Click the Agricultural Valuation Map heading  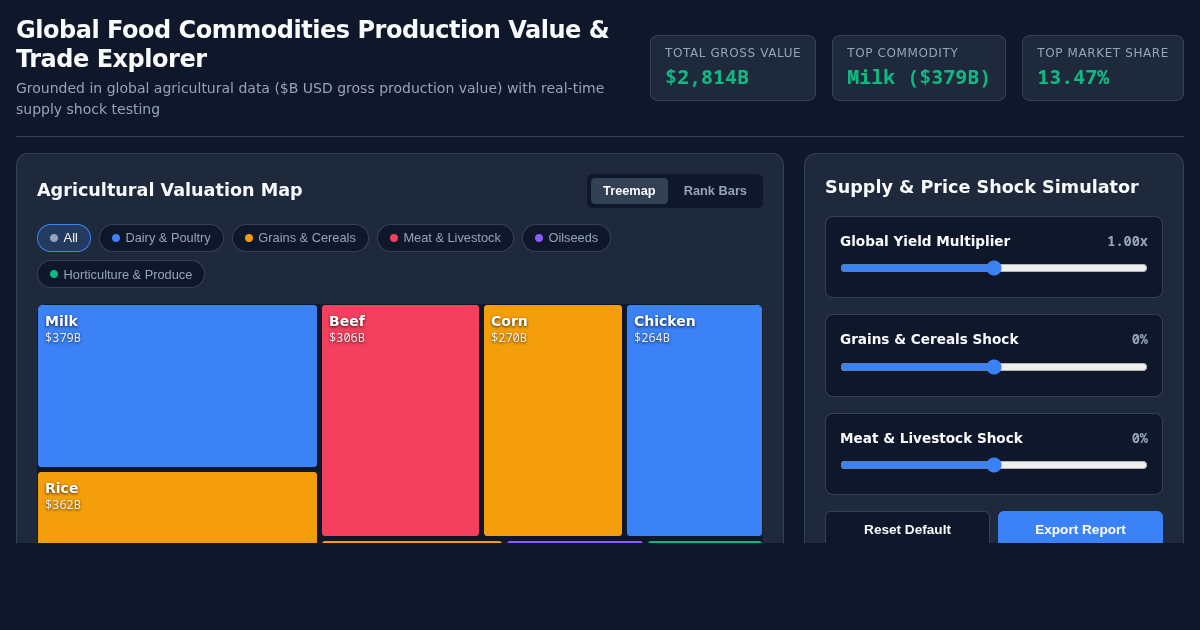[170, 190]
